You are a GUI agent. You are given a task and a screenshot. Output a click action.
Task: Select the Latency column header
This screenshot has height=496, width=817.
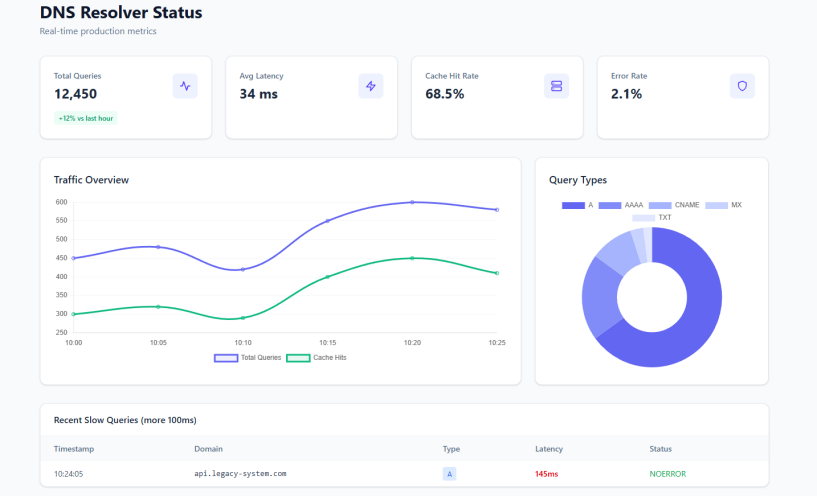coord(549,450)
